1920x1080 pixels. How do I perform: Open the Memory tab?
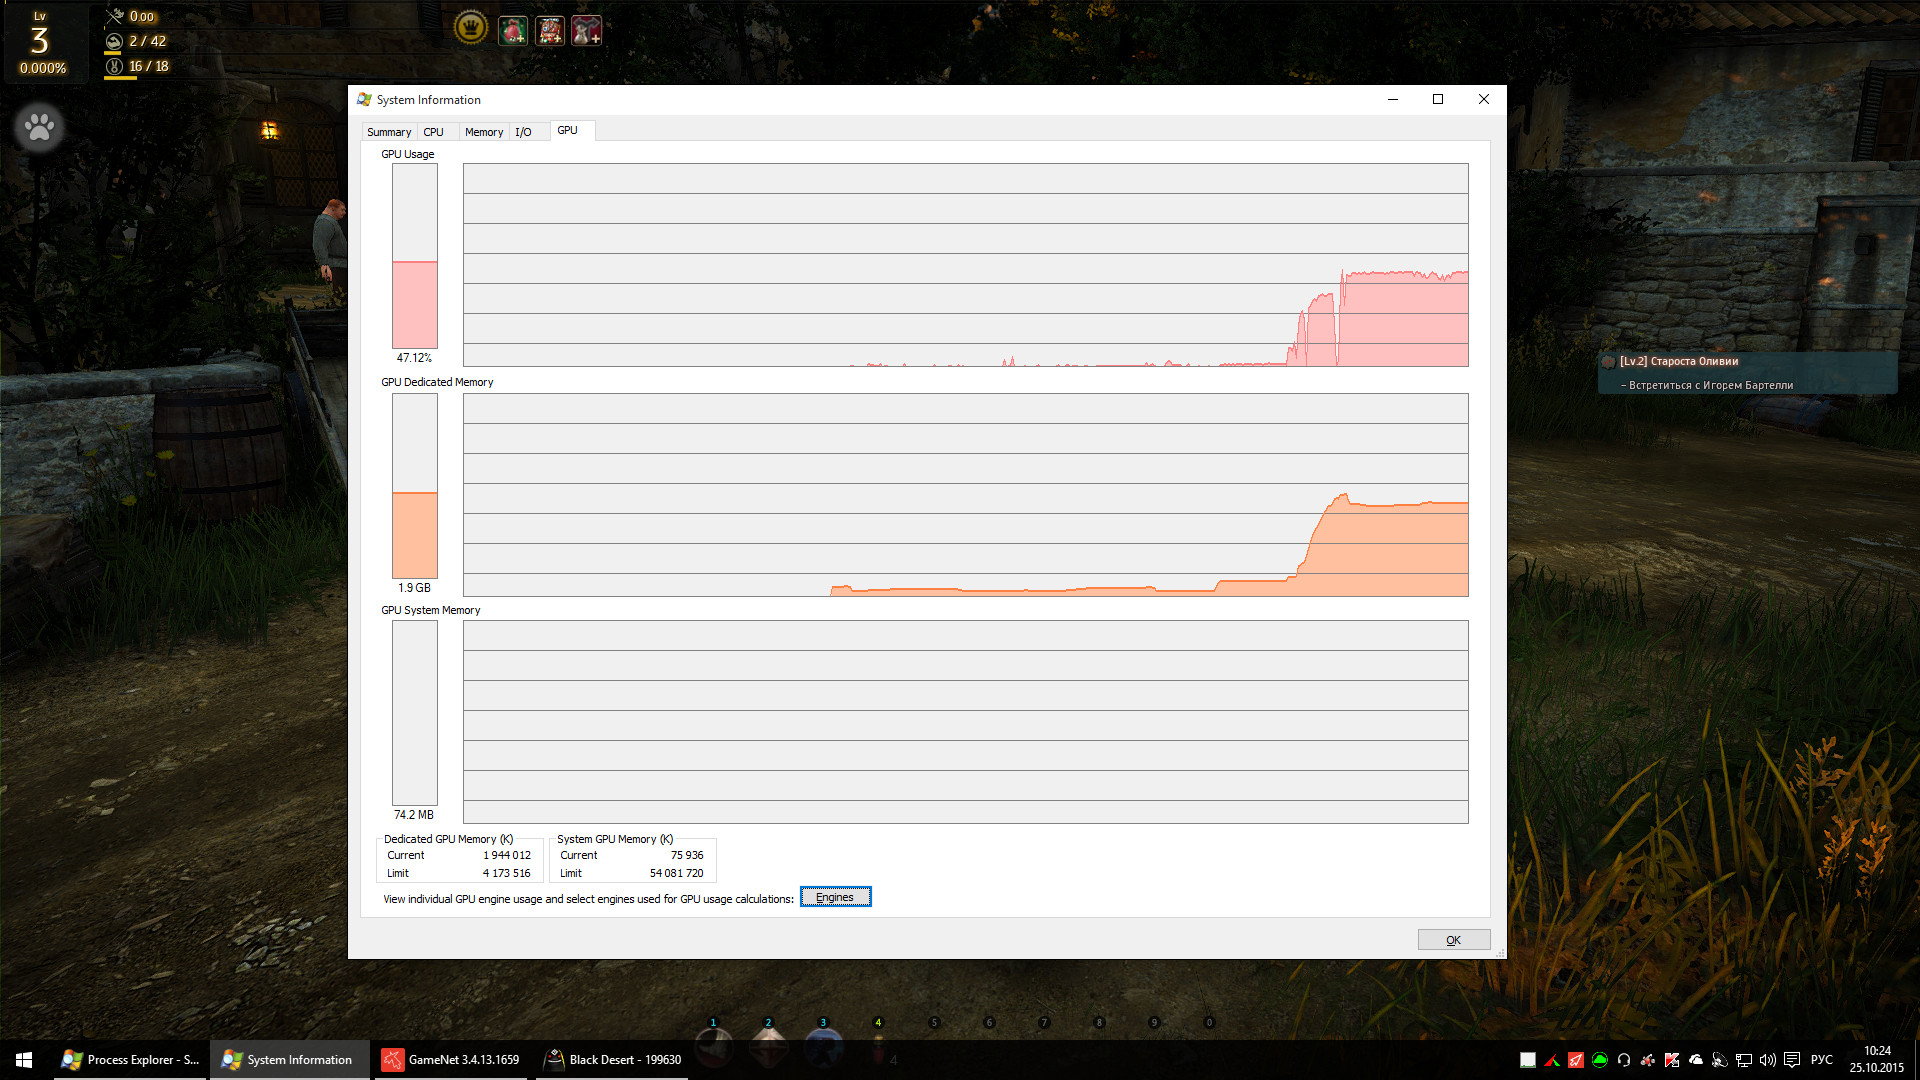coord(484,132)
